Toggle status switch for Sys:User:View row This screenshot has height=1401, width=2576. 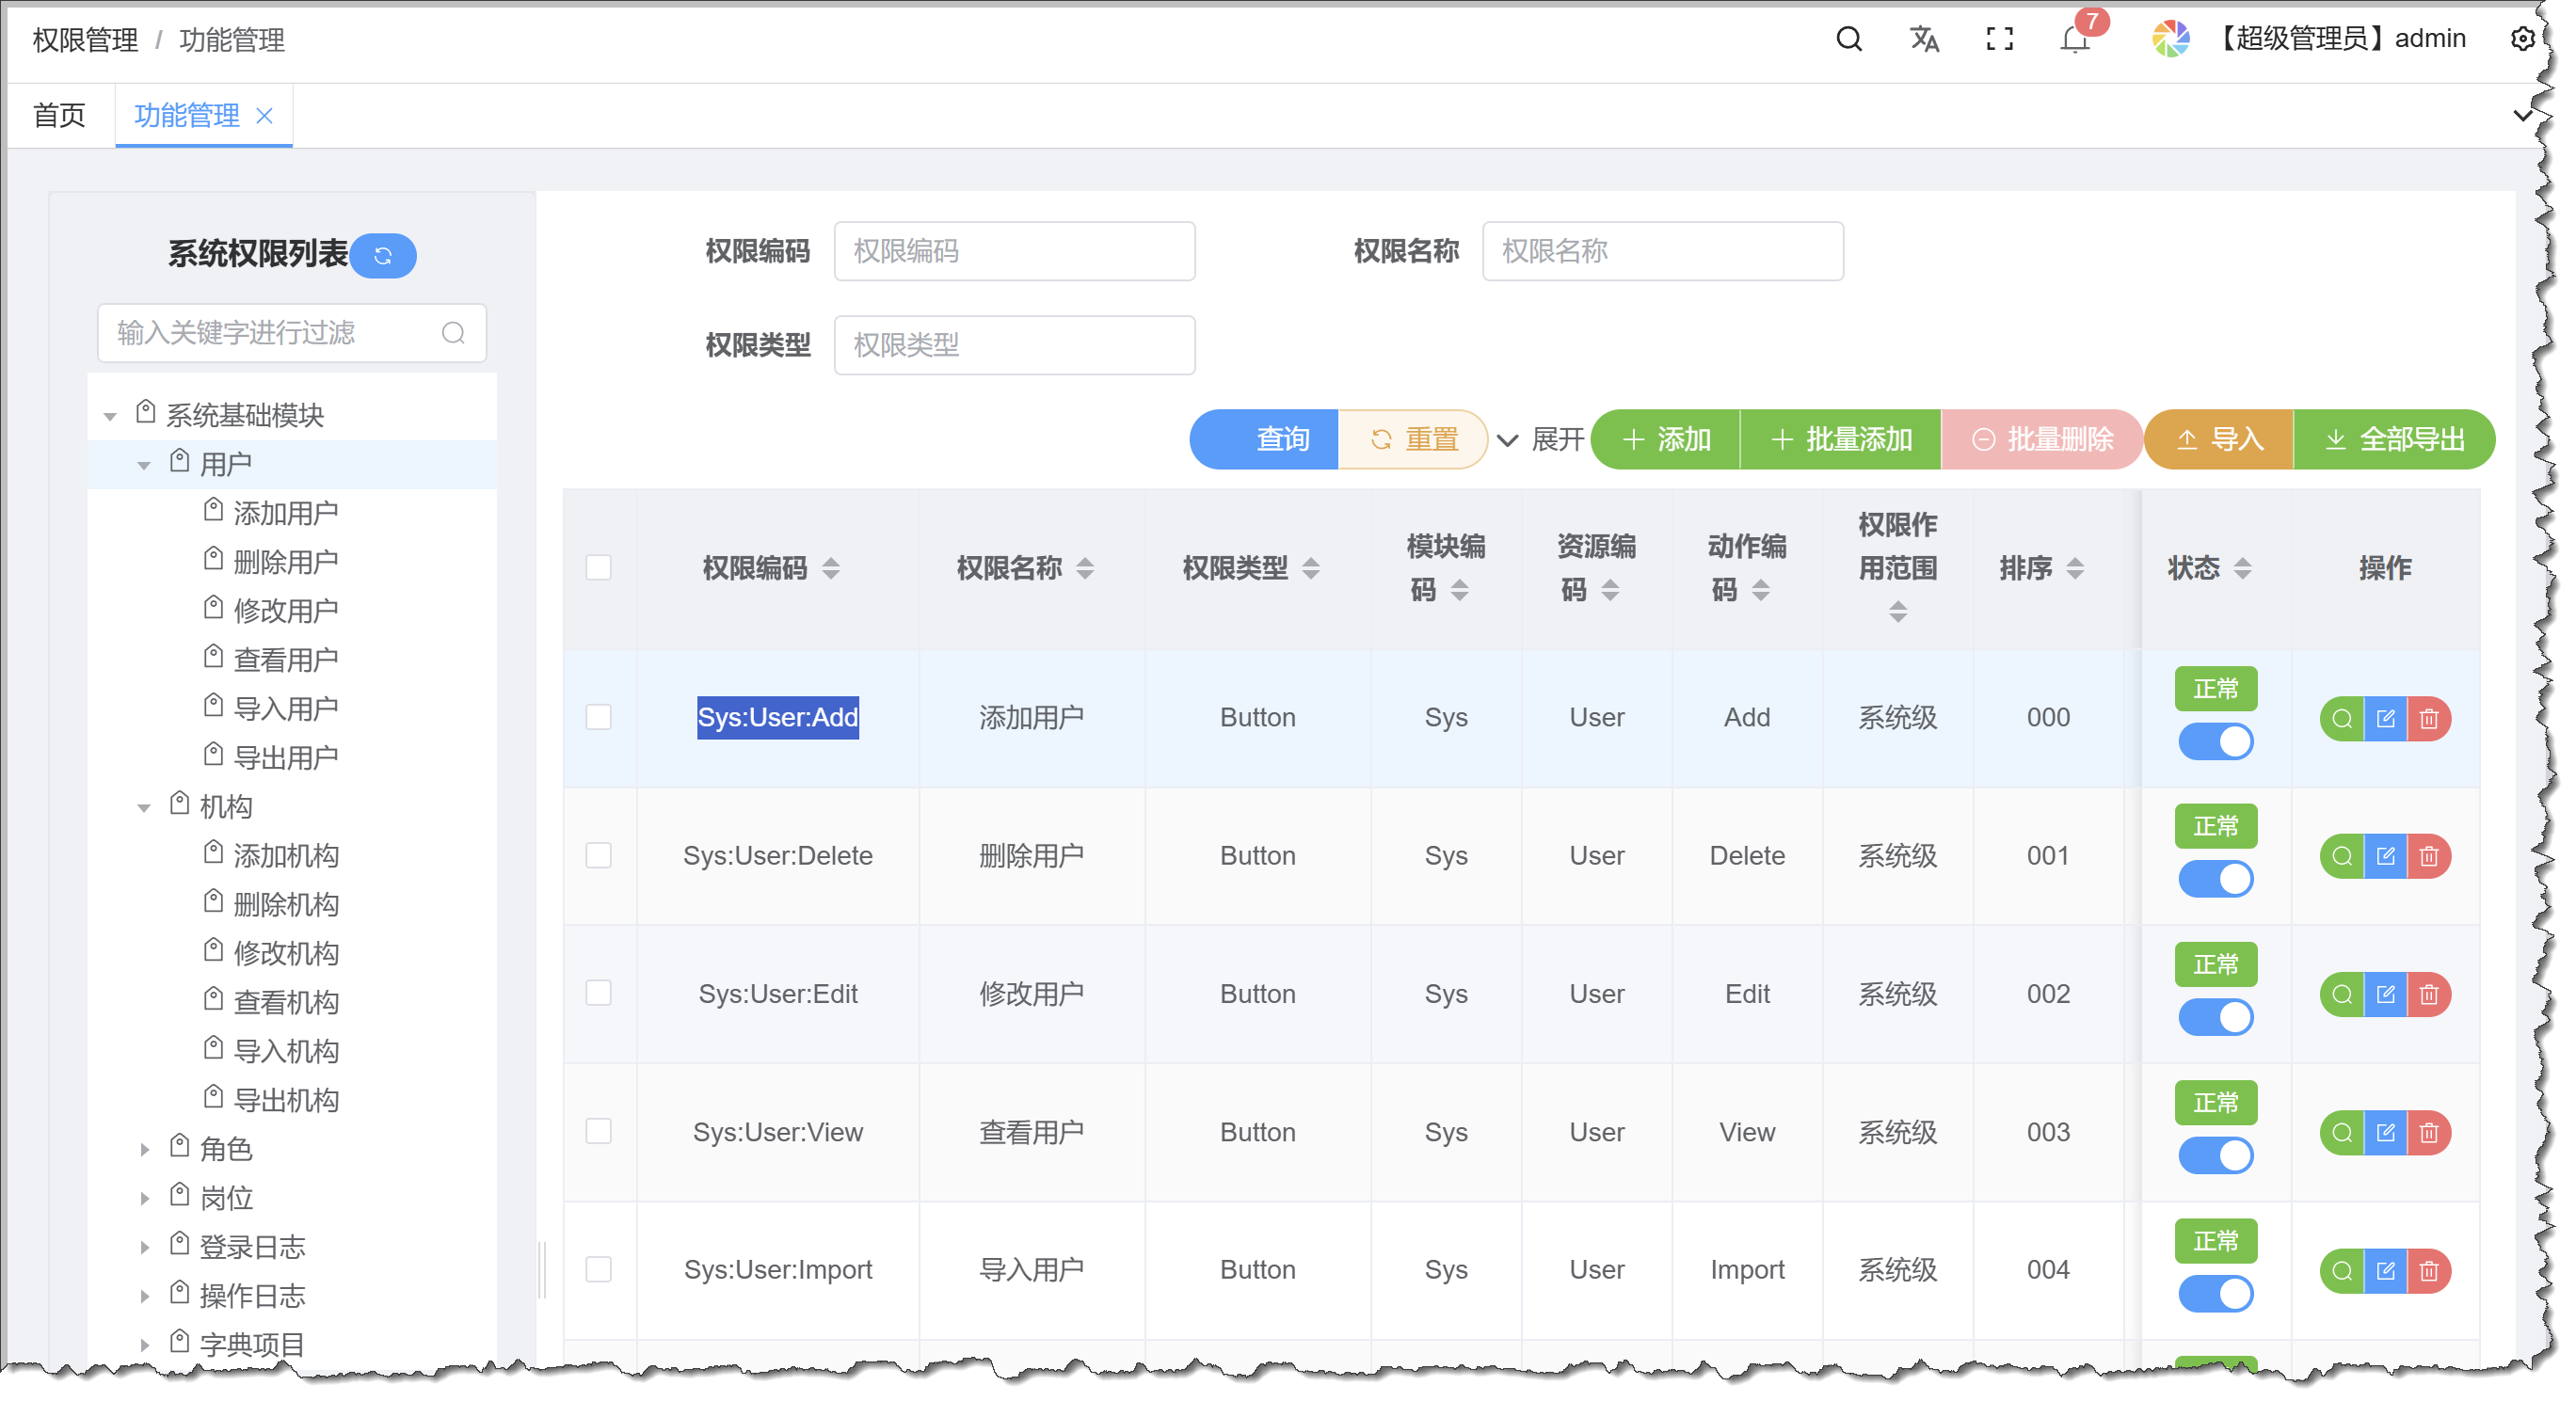pos(2215,1155)
